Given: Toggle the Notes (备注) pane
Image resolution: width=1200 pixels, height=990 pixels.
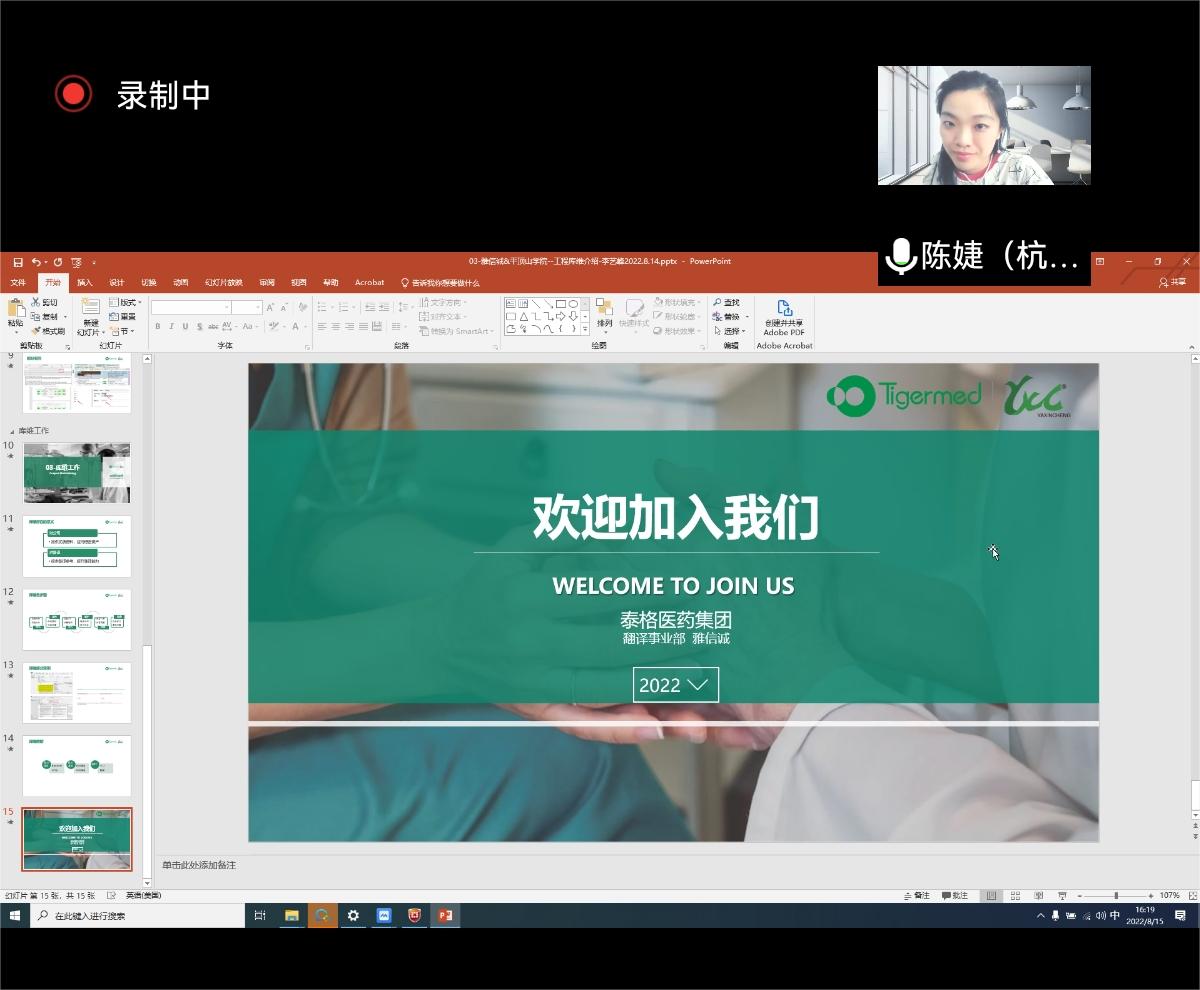Looking at the screenshot, I should (x=916, y=896).
